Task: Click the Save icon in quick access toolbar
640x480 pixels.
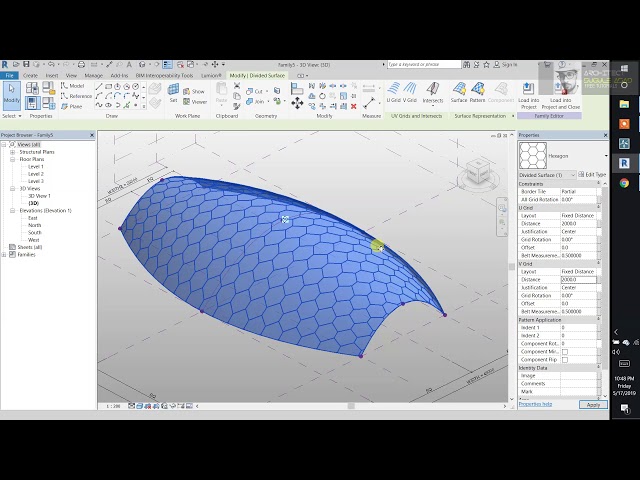Action: [26, 64]
